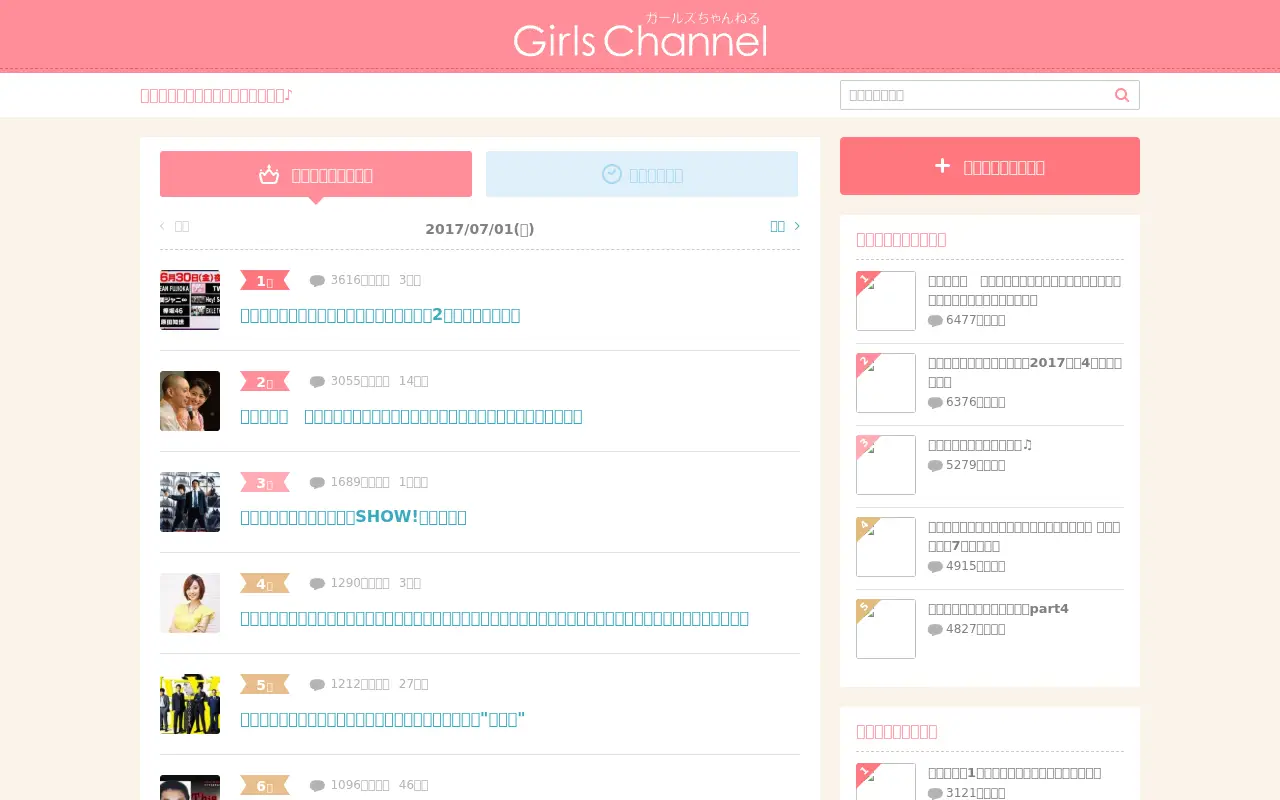
Task: Click sidebar comment icon beside 5279
Action: pyautogui.click(x=935, y=465)
